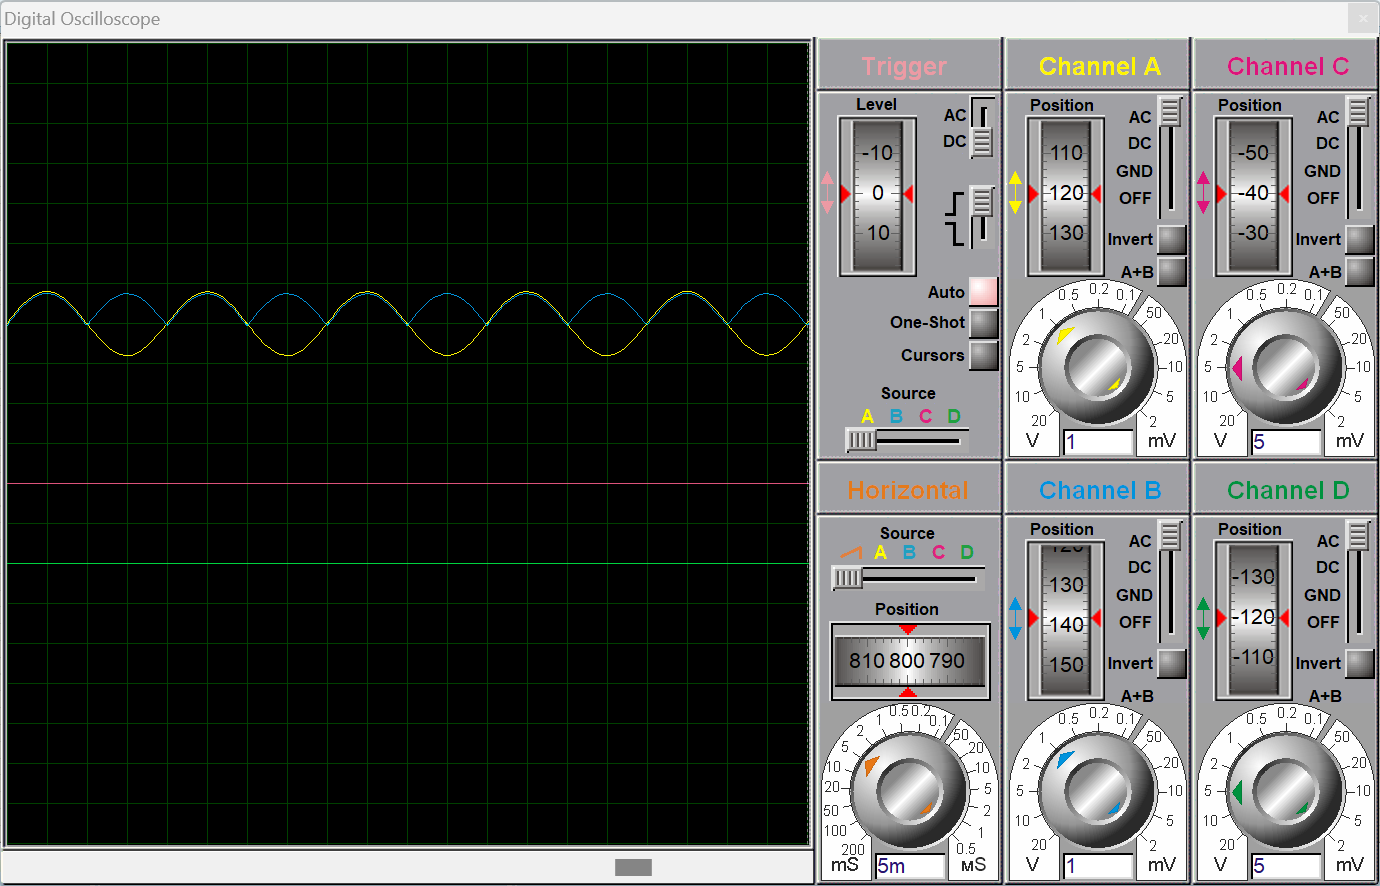This screenshot has width=1380, height=886.
Task: Click blue Channel B position arrows
Action: 1015,618
